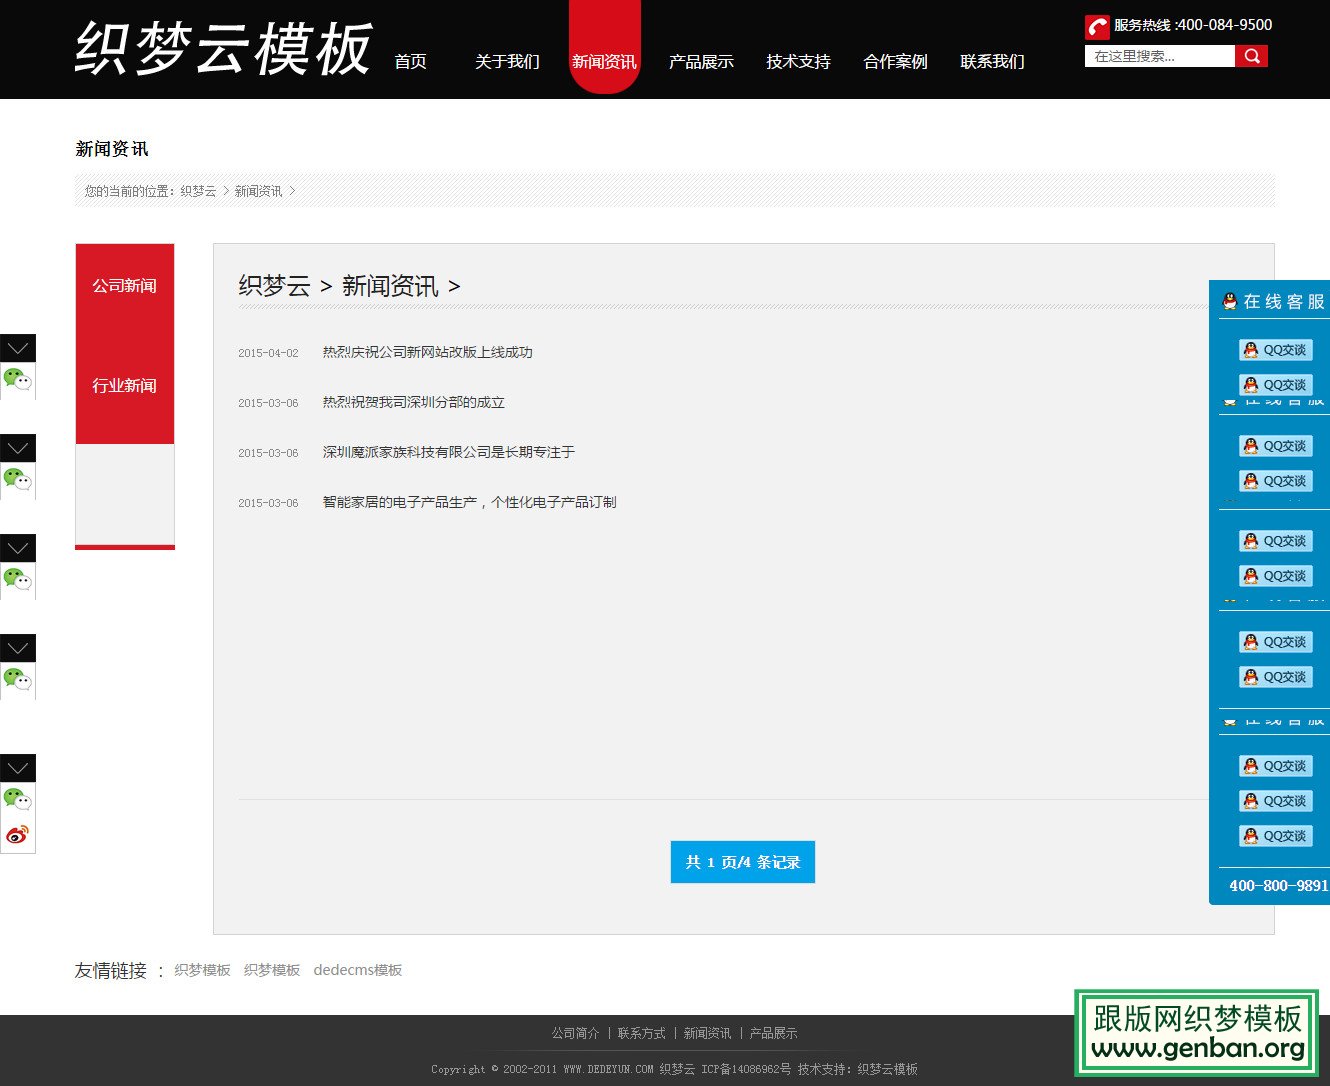This screenshot has width=1330, height=1086.
Task: Select 行业新闻 in the left menu
Action: point(123,385)
